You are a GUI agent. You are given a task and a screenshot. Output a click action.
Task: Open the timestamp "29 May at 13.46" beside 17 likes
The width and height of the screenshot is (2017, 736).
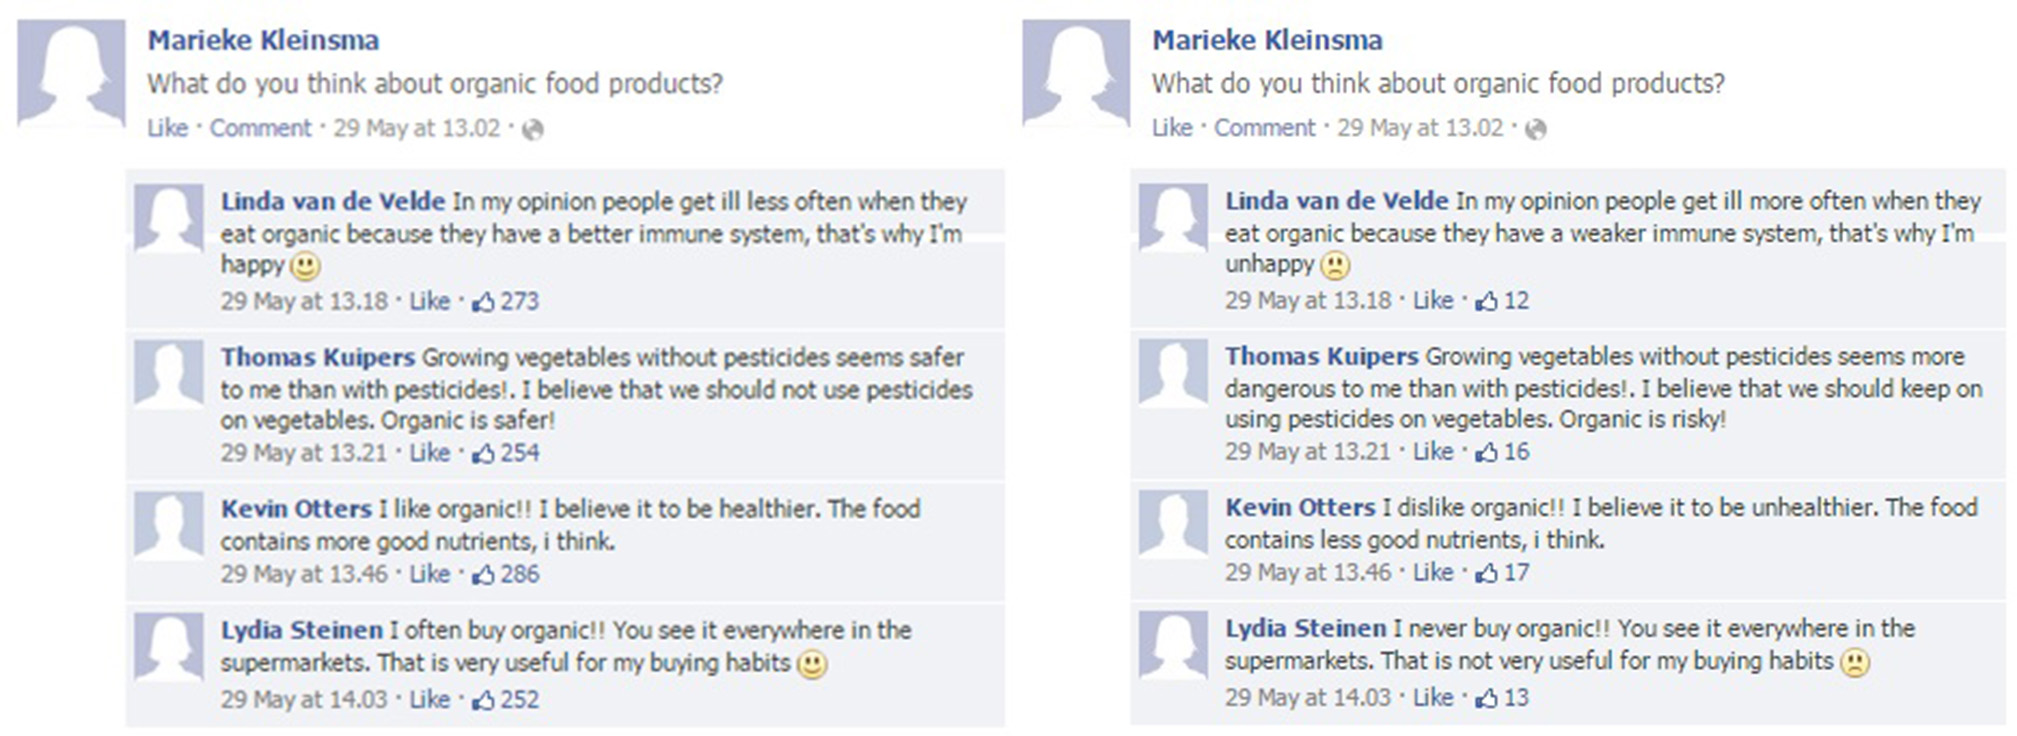click(x=1307, y=573)
